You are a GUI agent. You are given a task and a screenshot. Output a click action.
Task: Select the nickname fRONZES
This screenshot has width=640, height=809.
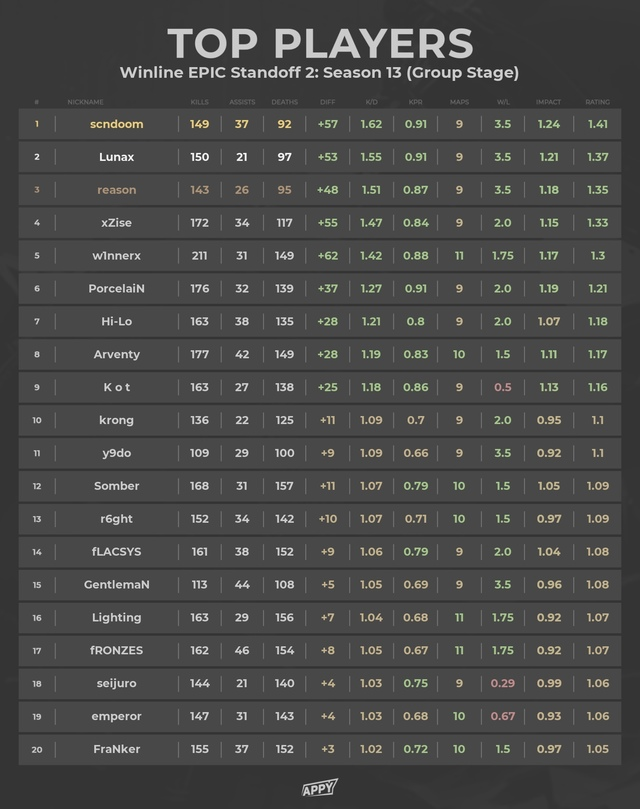pyautogui.click(x=117, y=651)
